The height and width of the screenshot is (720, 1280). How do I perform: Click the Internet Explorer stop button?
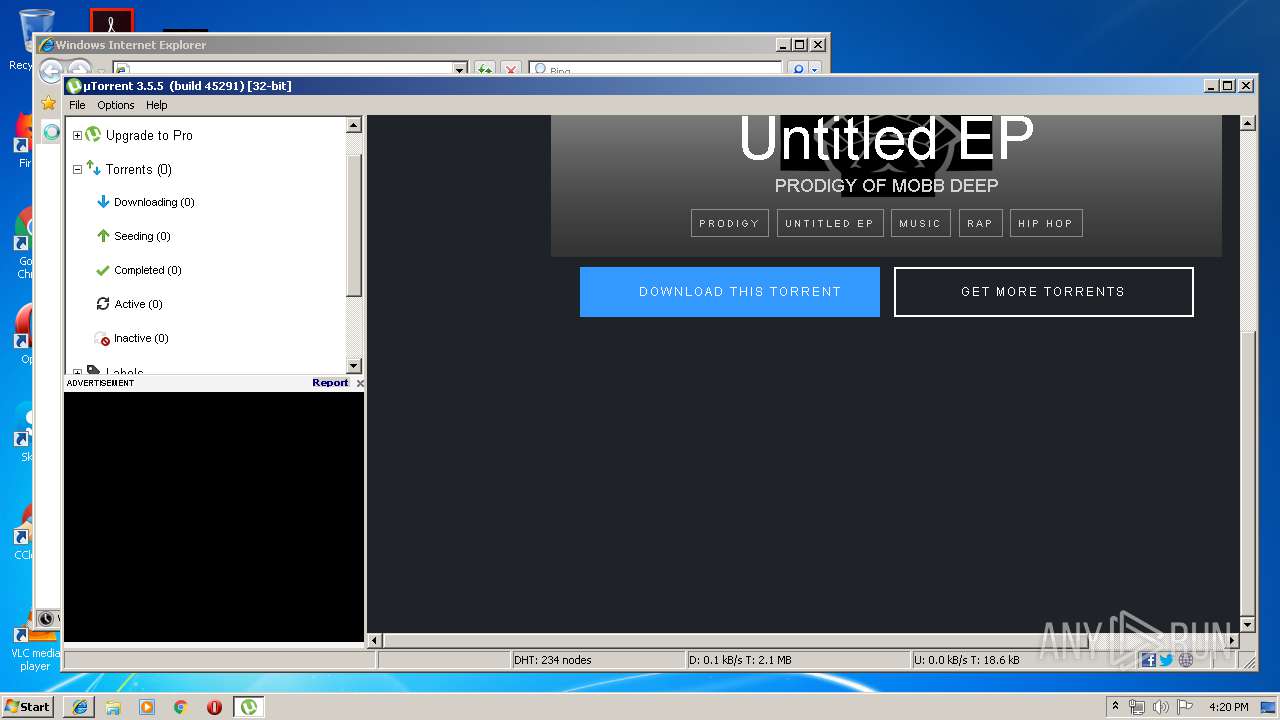tap(511, 70)
